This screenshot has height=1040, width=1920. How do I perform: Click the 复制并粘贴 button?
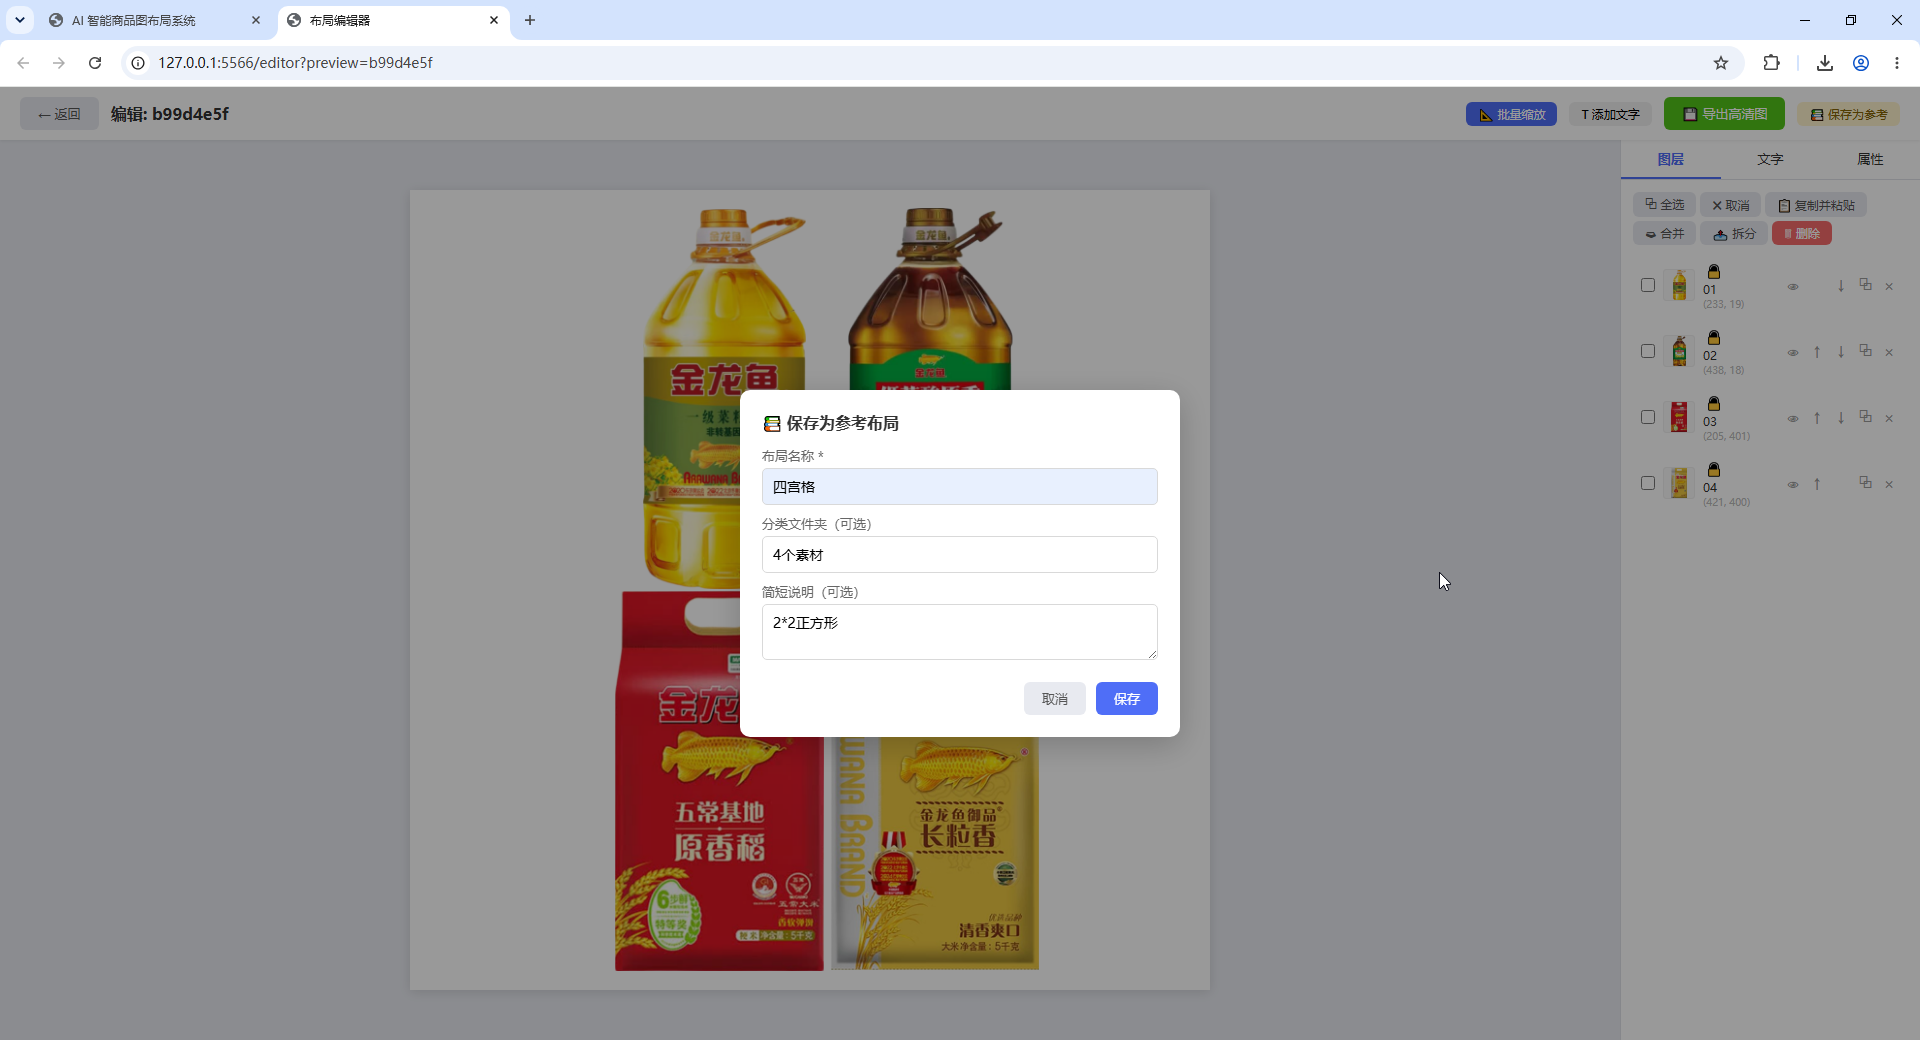1816,205
